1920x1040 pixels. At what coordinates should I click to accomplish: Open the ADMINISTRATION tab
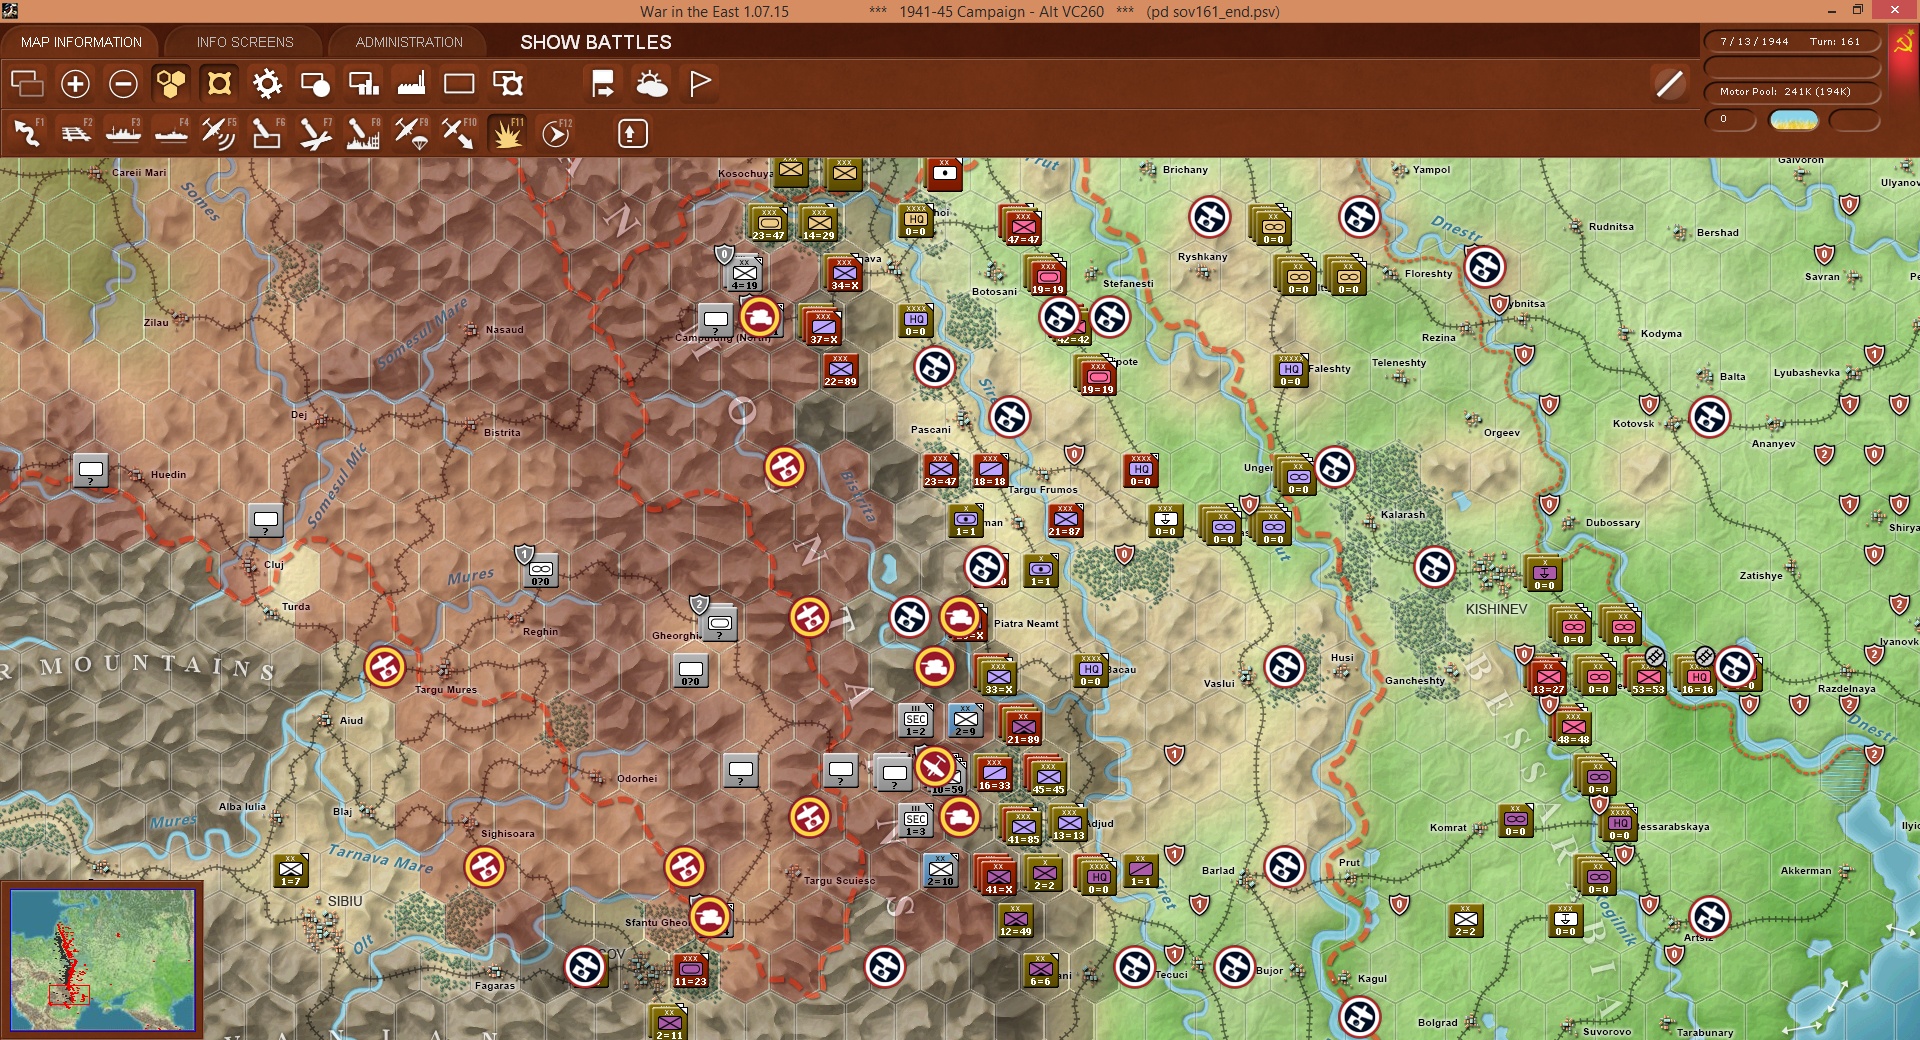409,42
